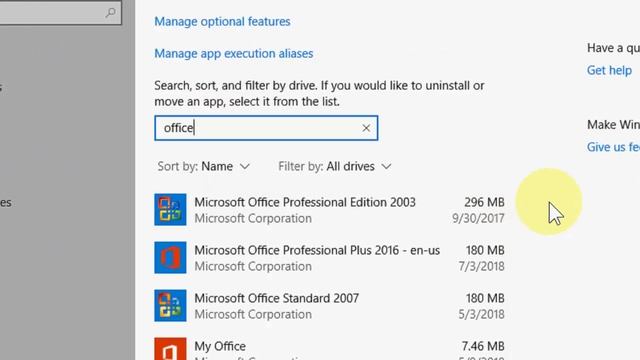Click the 5/3/2018 install date
640x360 pixels.
point(481,315)
